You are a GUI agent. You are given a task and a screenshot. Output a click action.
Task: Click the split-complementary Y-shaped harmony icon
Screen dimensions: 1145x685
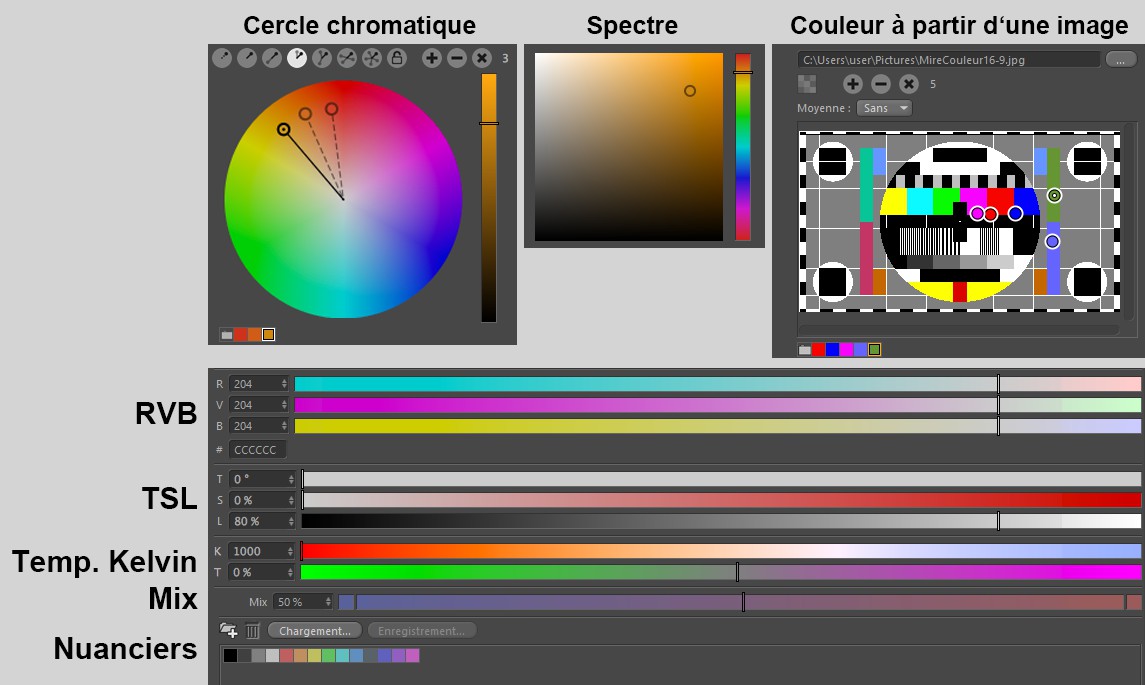[x=322, y=59]
